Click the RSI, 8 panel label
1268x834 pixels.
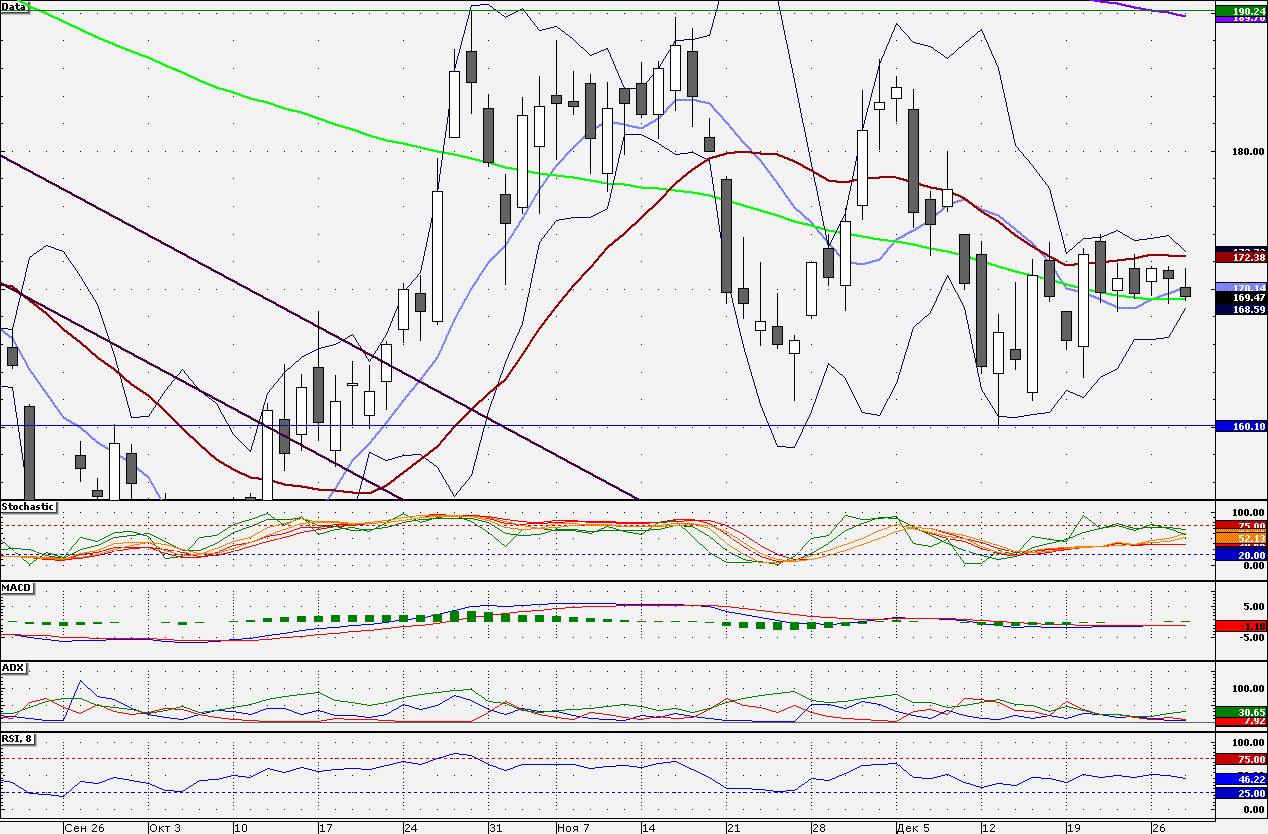click(x=20, y=739)
